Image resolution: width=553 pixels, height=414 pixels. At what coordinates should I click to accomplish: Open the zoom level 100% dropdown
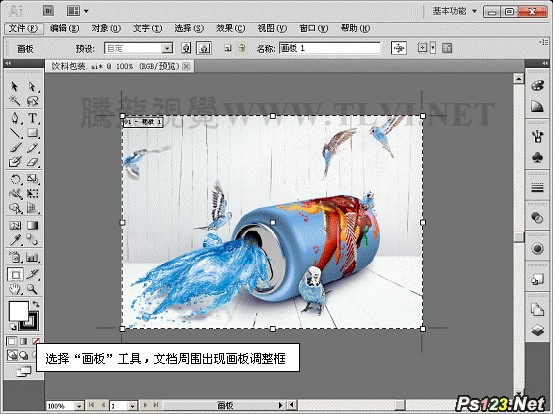coord(80,406)
